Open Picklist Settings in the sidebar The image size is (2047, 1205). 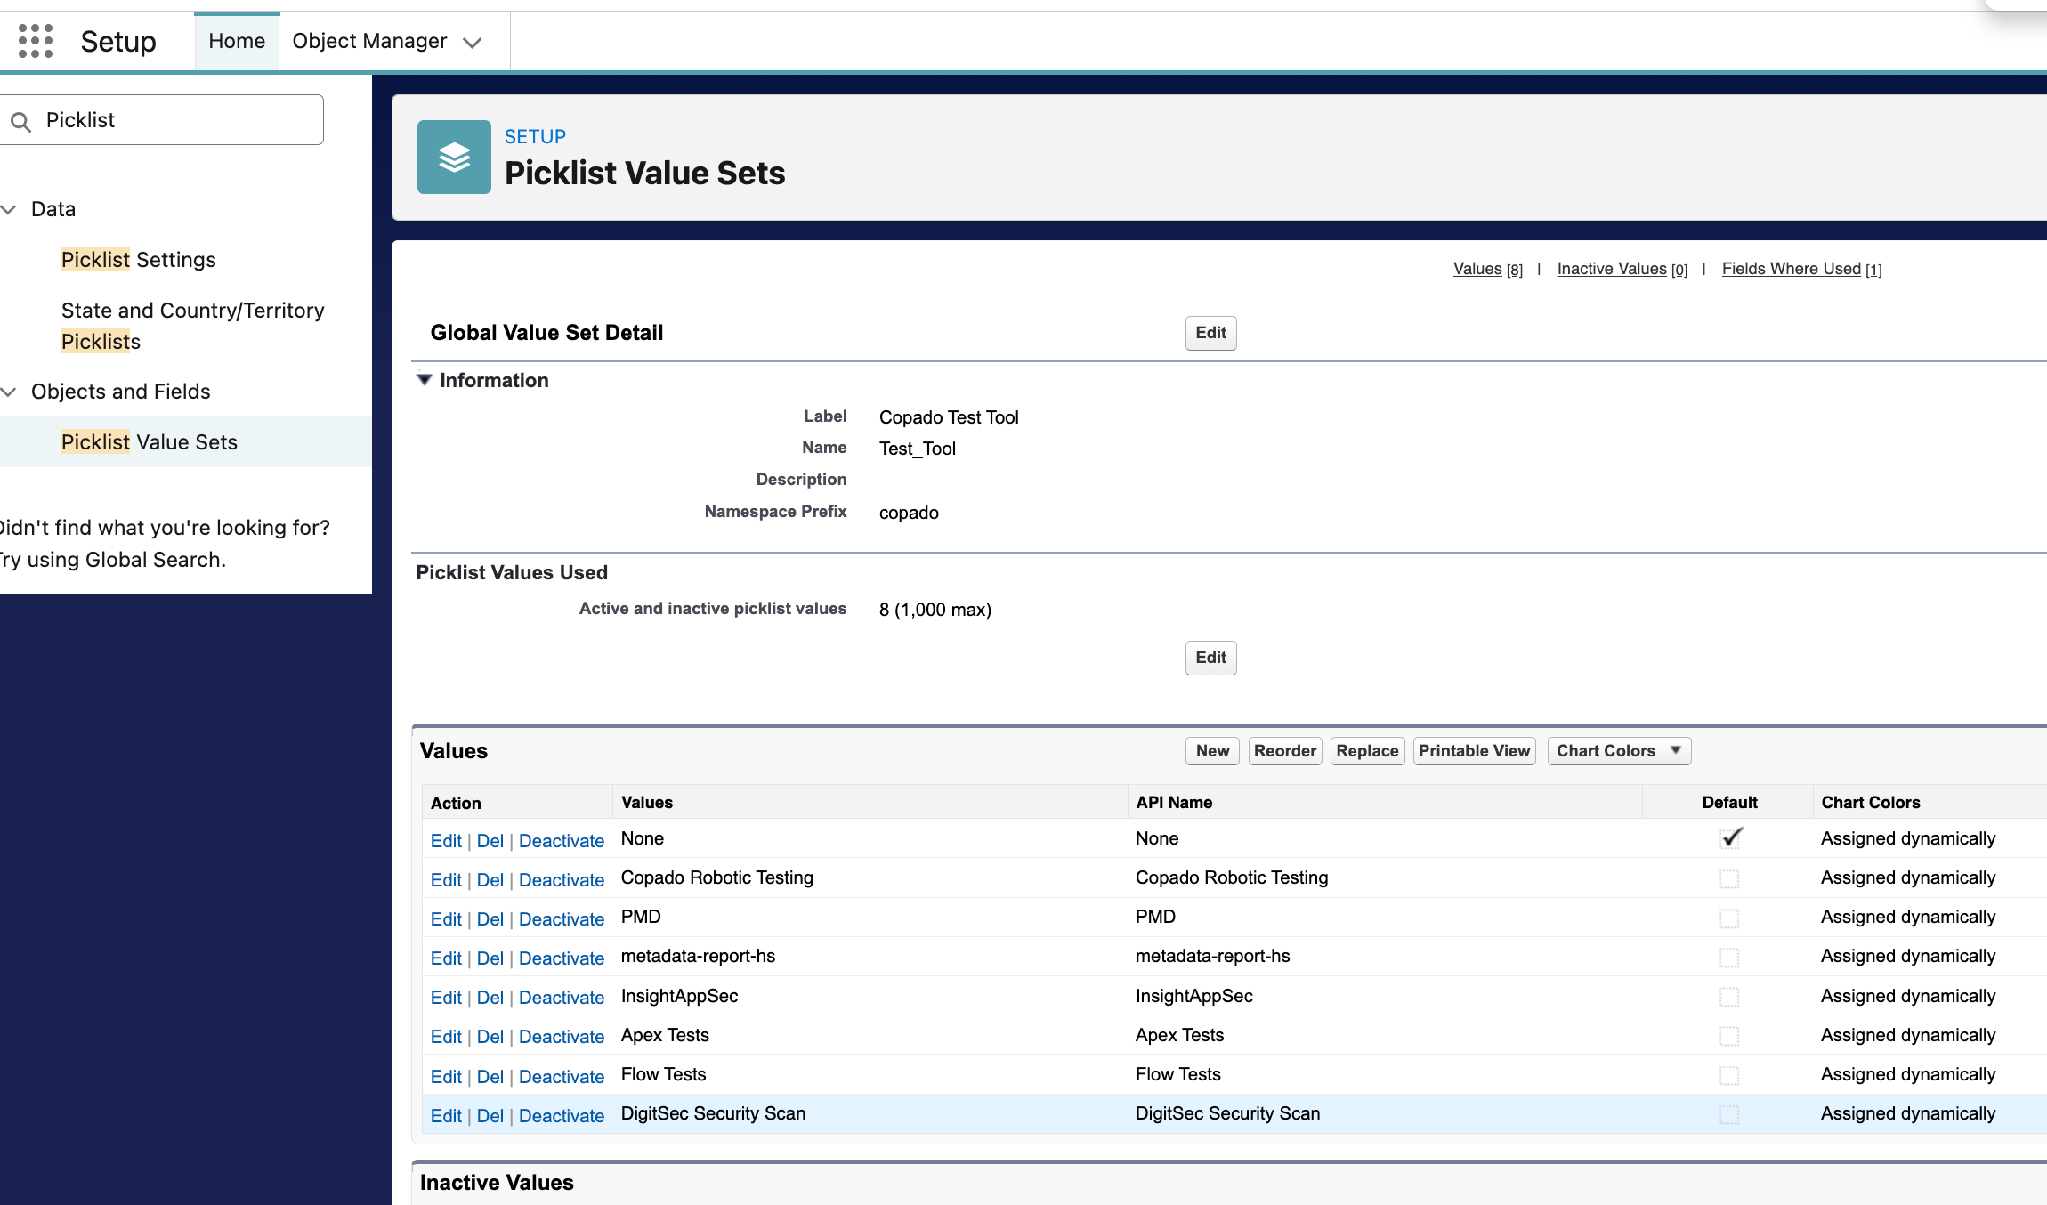[138, 260]
